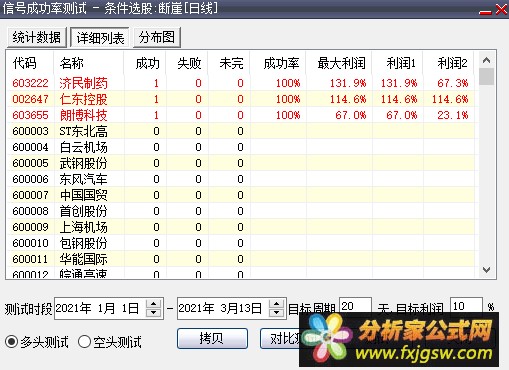Show the 分布图 tab
Viewport: 509px width, 370px height.
tap(157, 37)
